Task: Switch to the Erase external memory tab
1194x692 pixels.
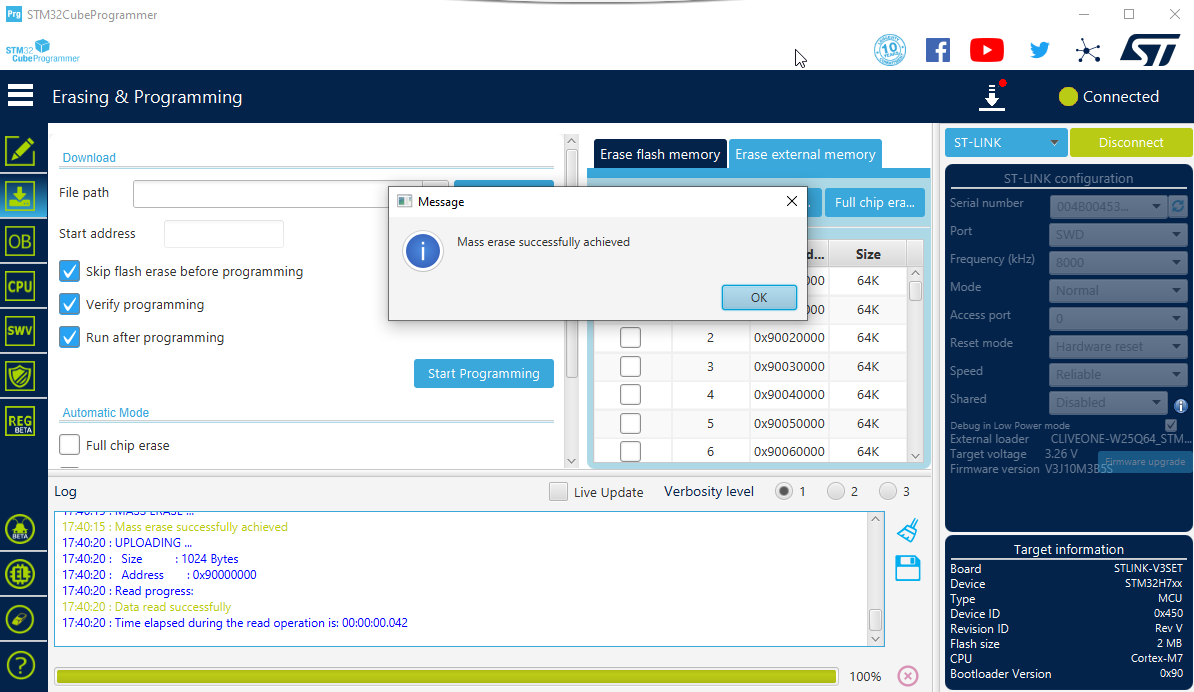Action: point(805,154)
